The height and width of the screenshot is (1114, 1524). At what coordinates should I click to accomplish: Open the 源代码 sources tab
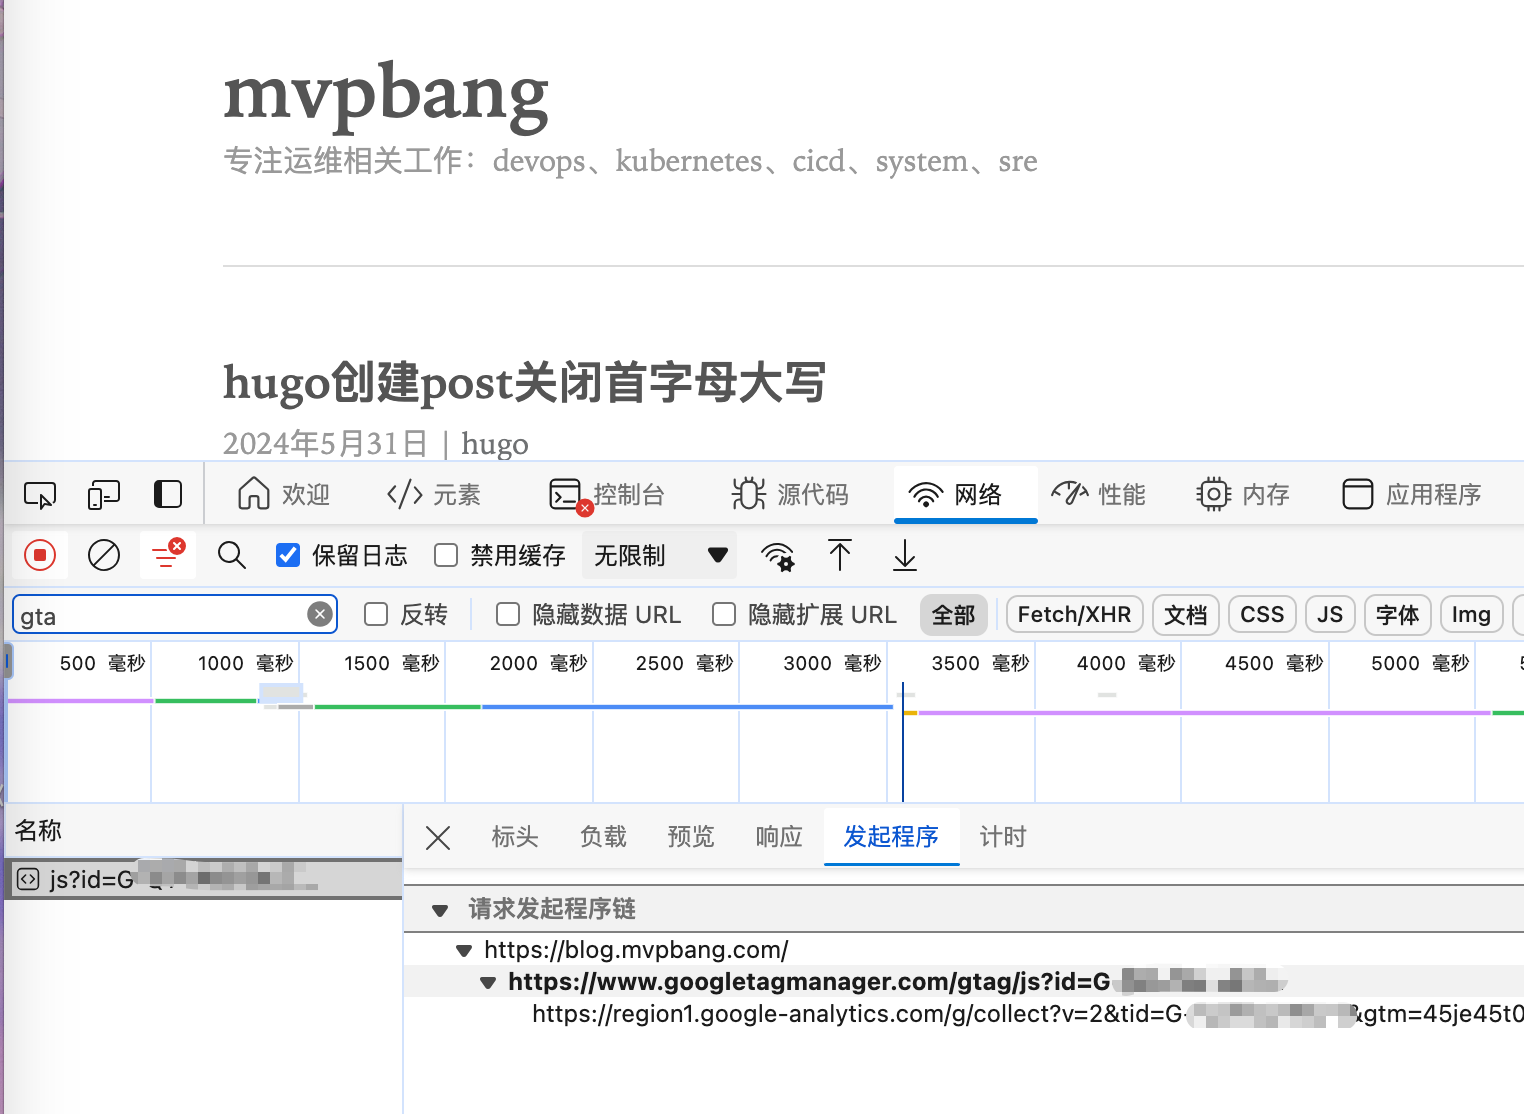(x=790, y=494)
